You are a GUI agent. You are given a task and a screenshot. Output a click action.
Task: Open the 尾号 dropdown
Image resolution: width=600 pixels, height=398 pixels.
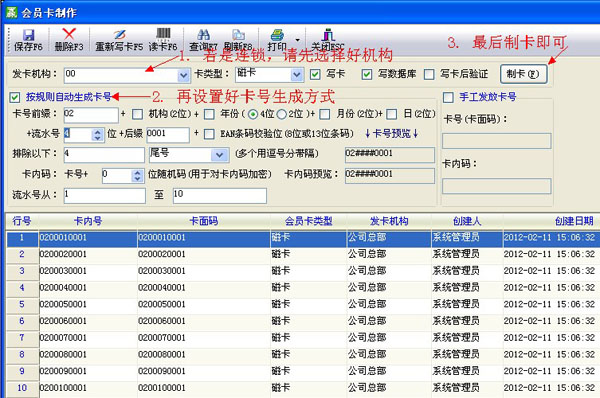tap(219, 155)
